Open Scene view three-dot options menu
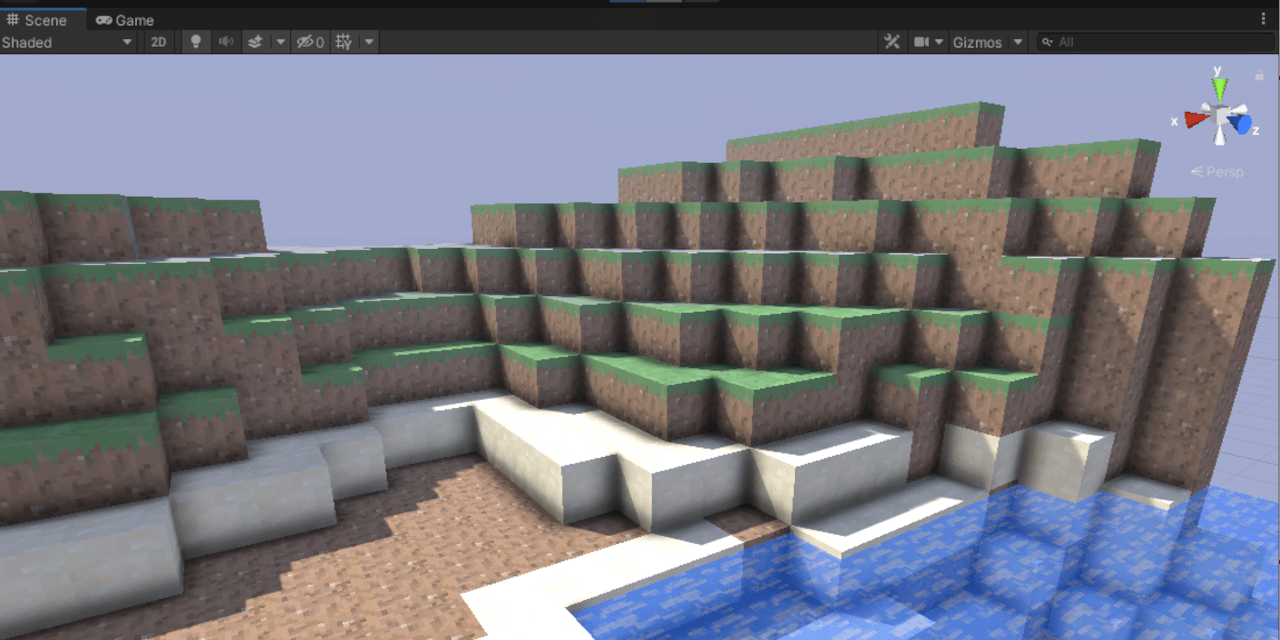The width and height of the screenshot is (1280, 640). click(x=1263, y=19)
